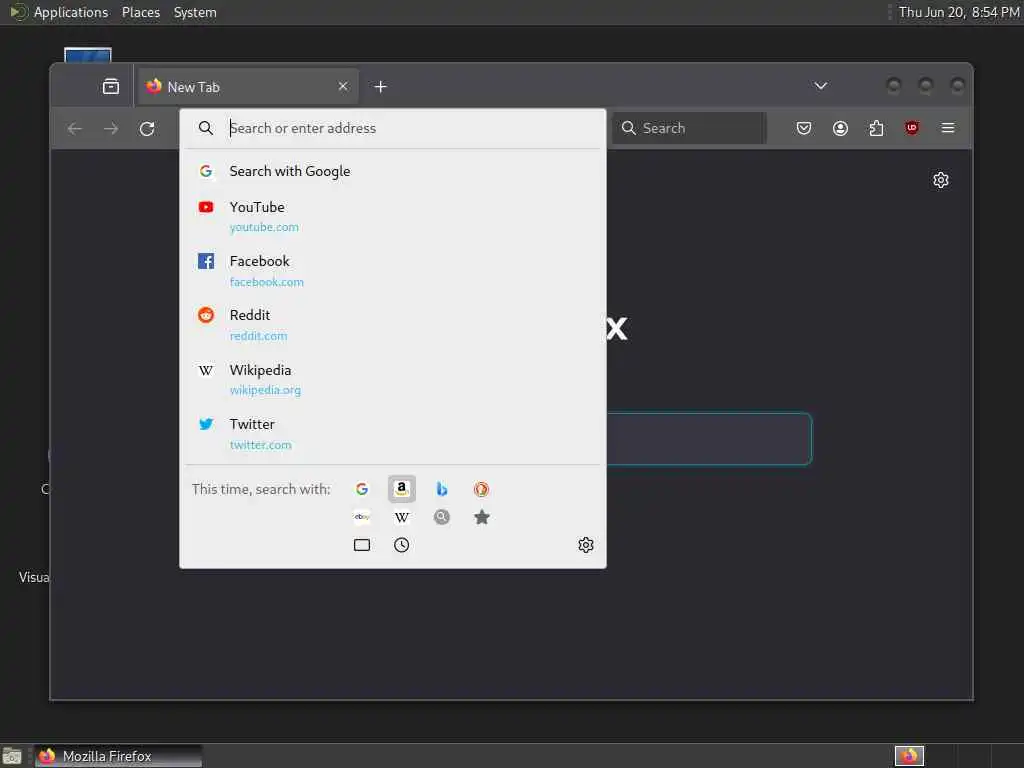Expand the list all tabs chevron

point(821,86)
